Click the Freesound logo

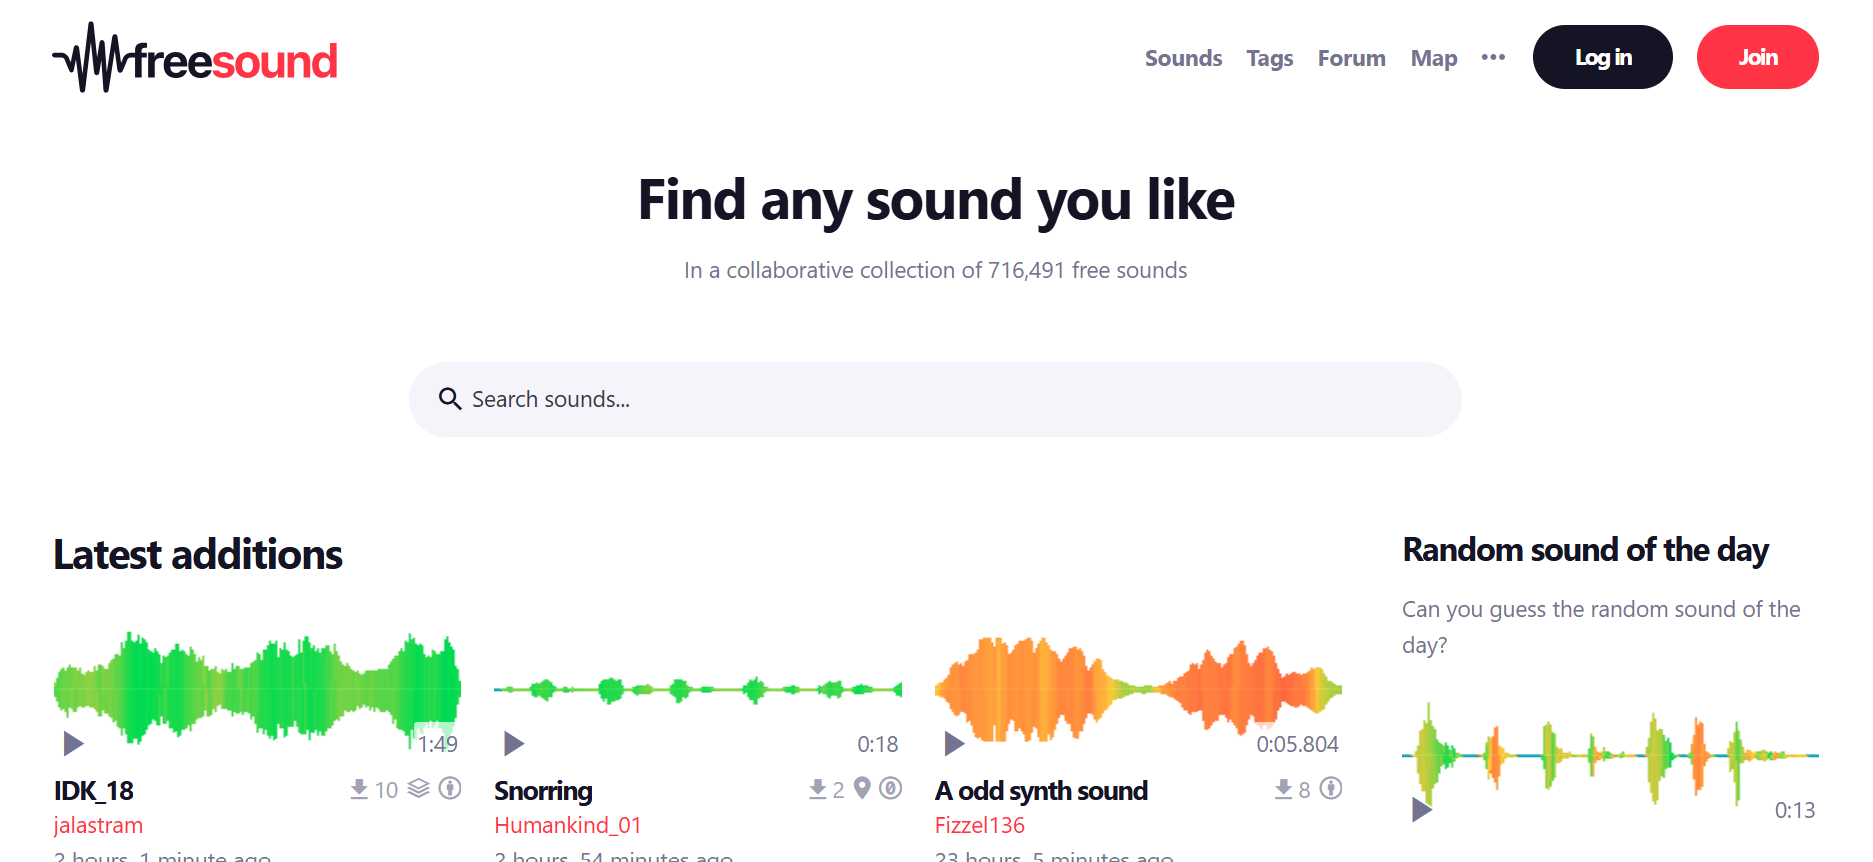point(196,58)
